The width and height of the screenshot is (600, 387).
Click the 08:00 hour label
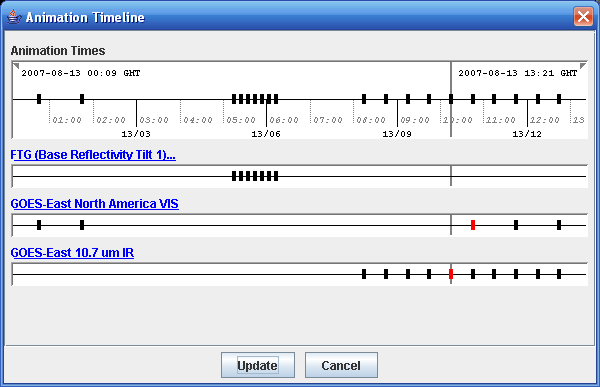click(371, 120)
